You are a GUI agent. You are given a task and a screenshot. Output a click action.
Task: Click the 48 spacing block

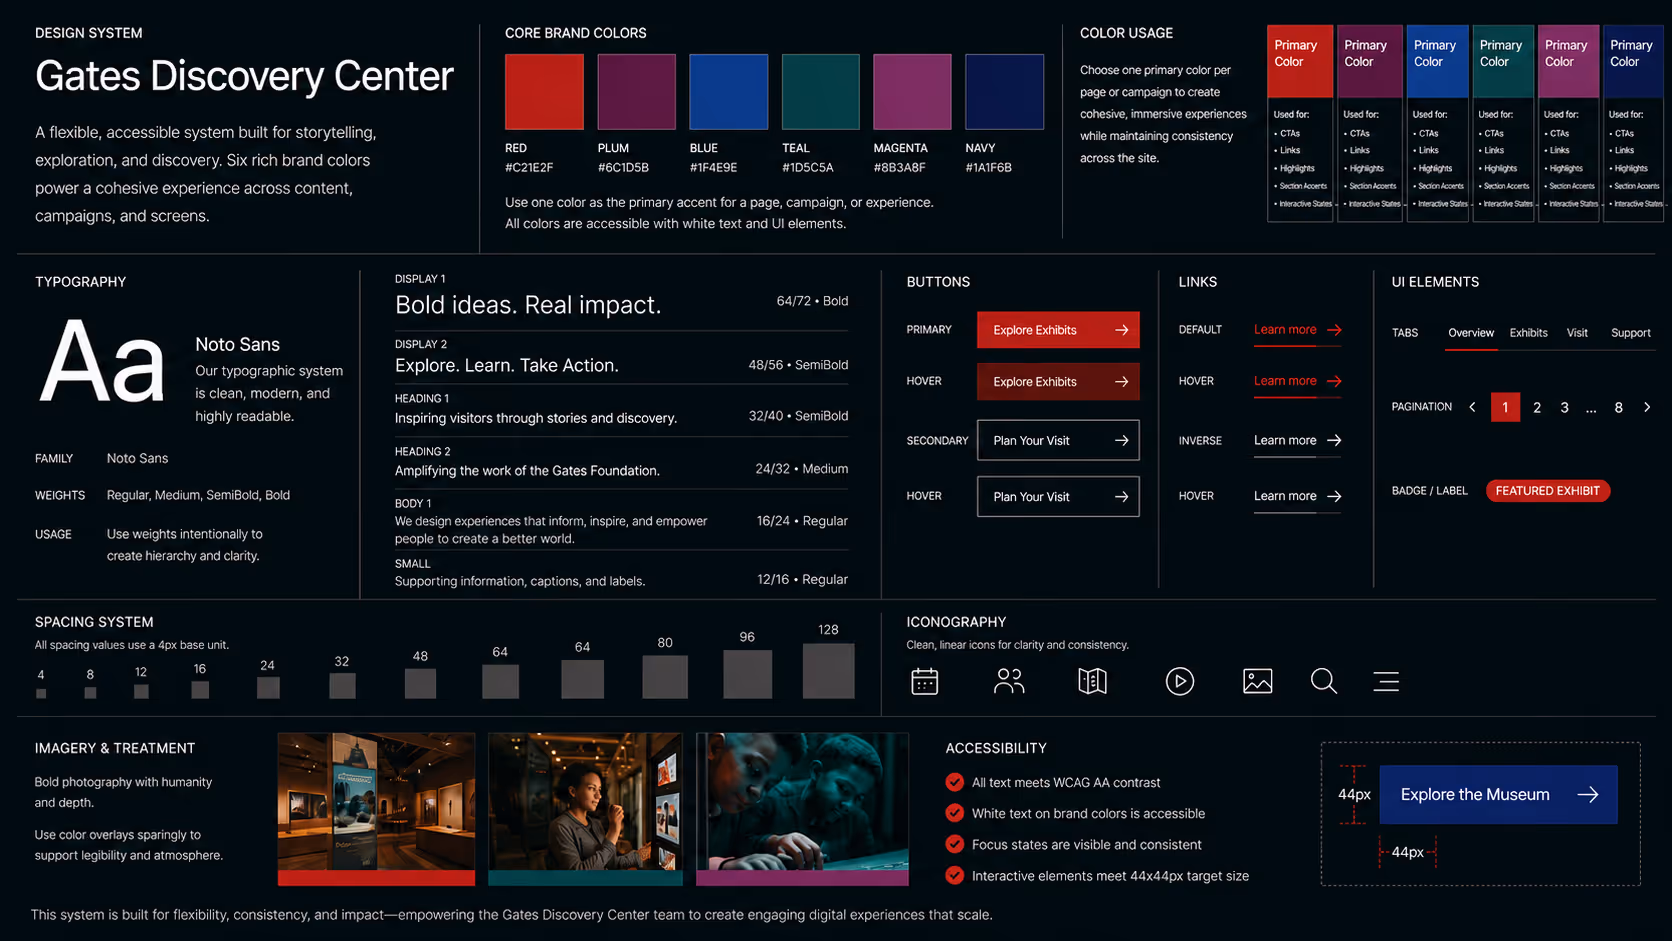pos(420,683)
